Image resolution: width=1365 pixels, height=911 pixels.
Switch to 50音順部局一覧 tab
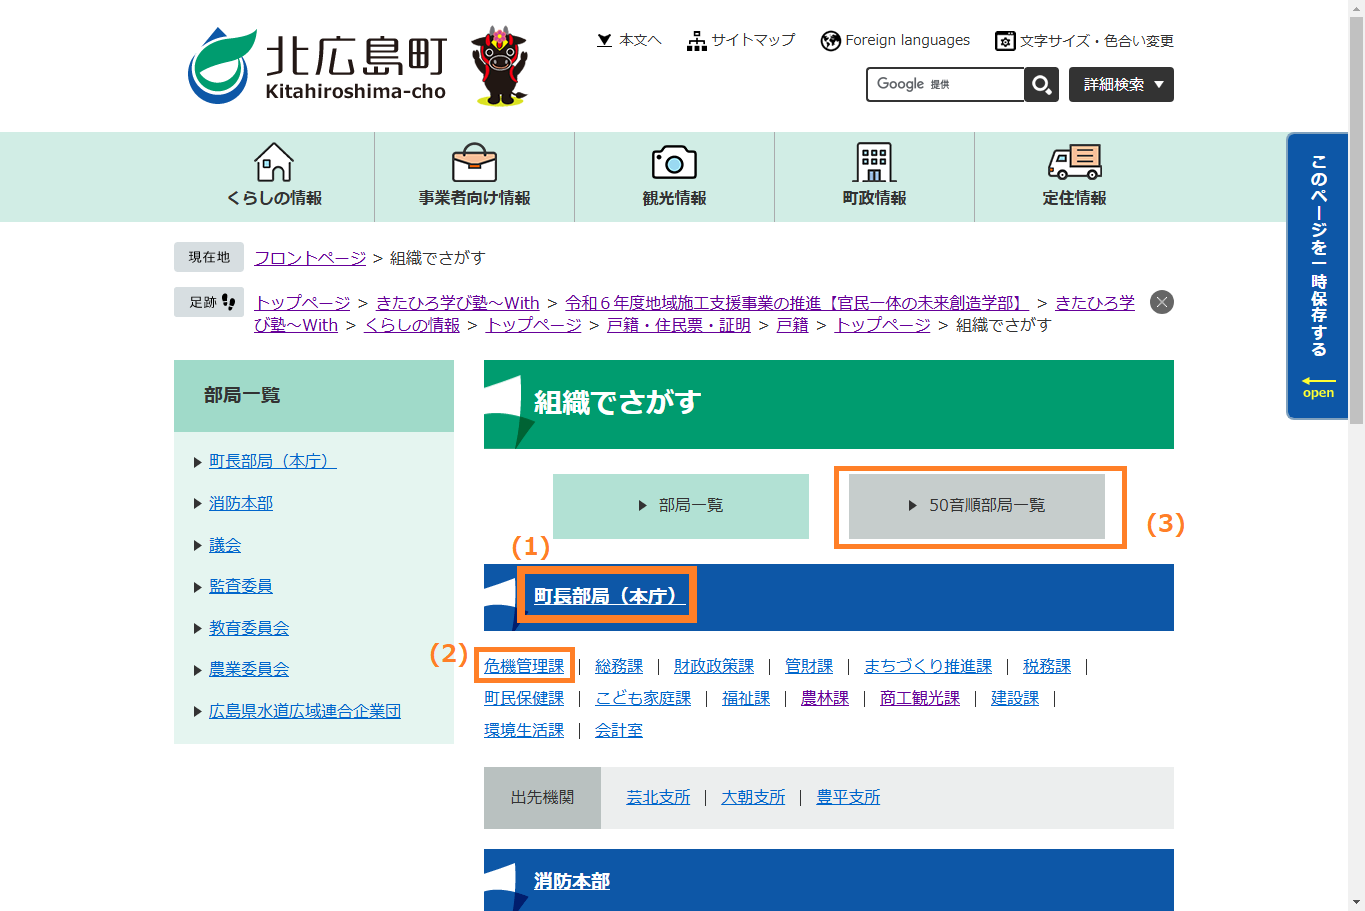[x=977, y=506]
